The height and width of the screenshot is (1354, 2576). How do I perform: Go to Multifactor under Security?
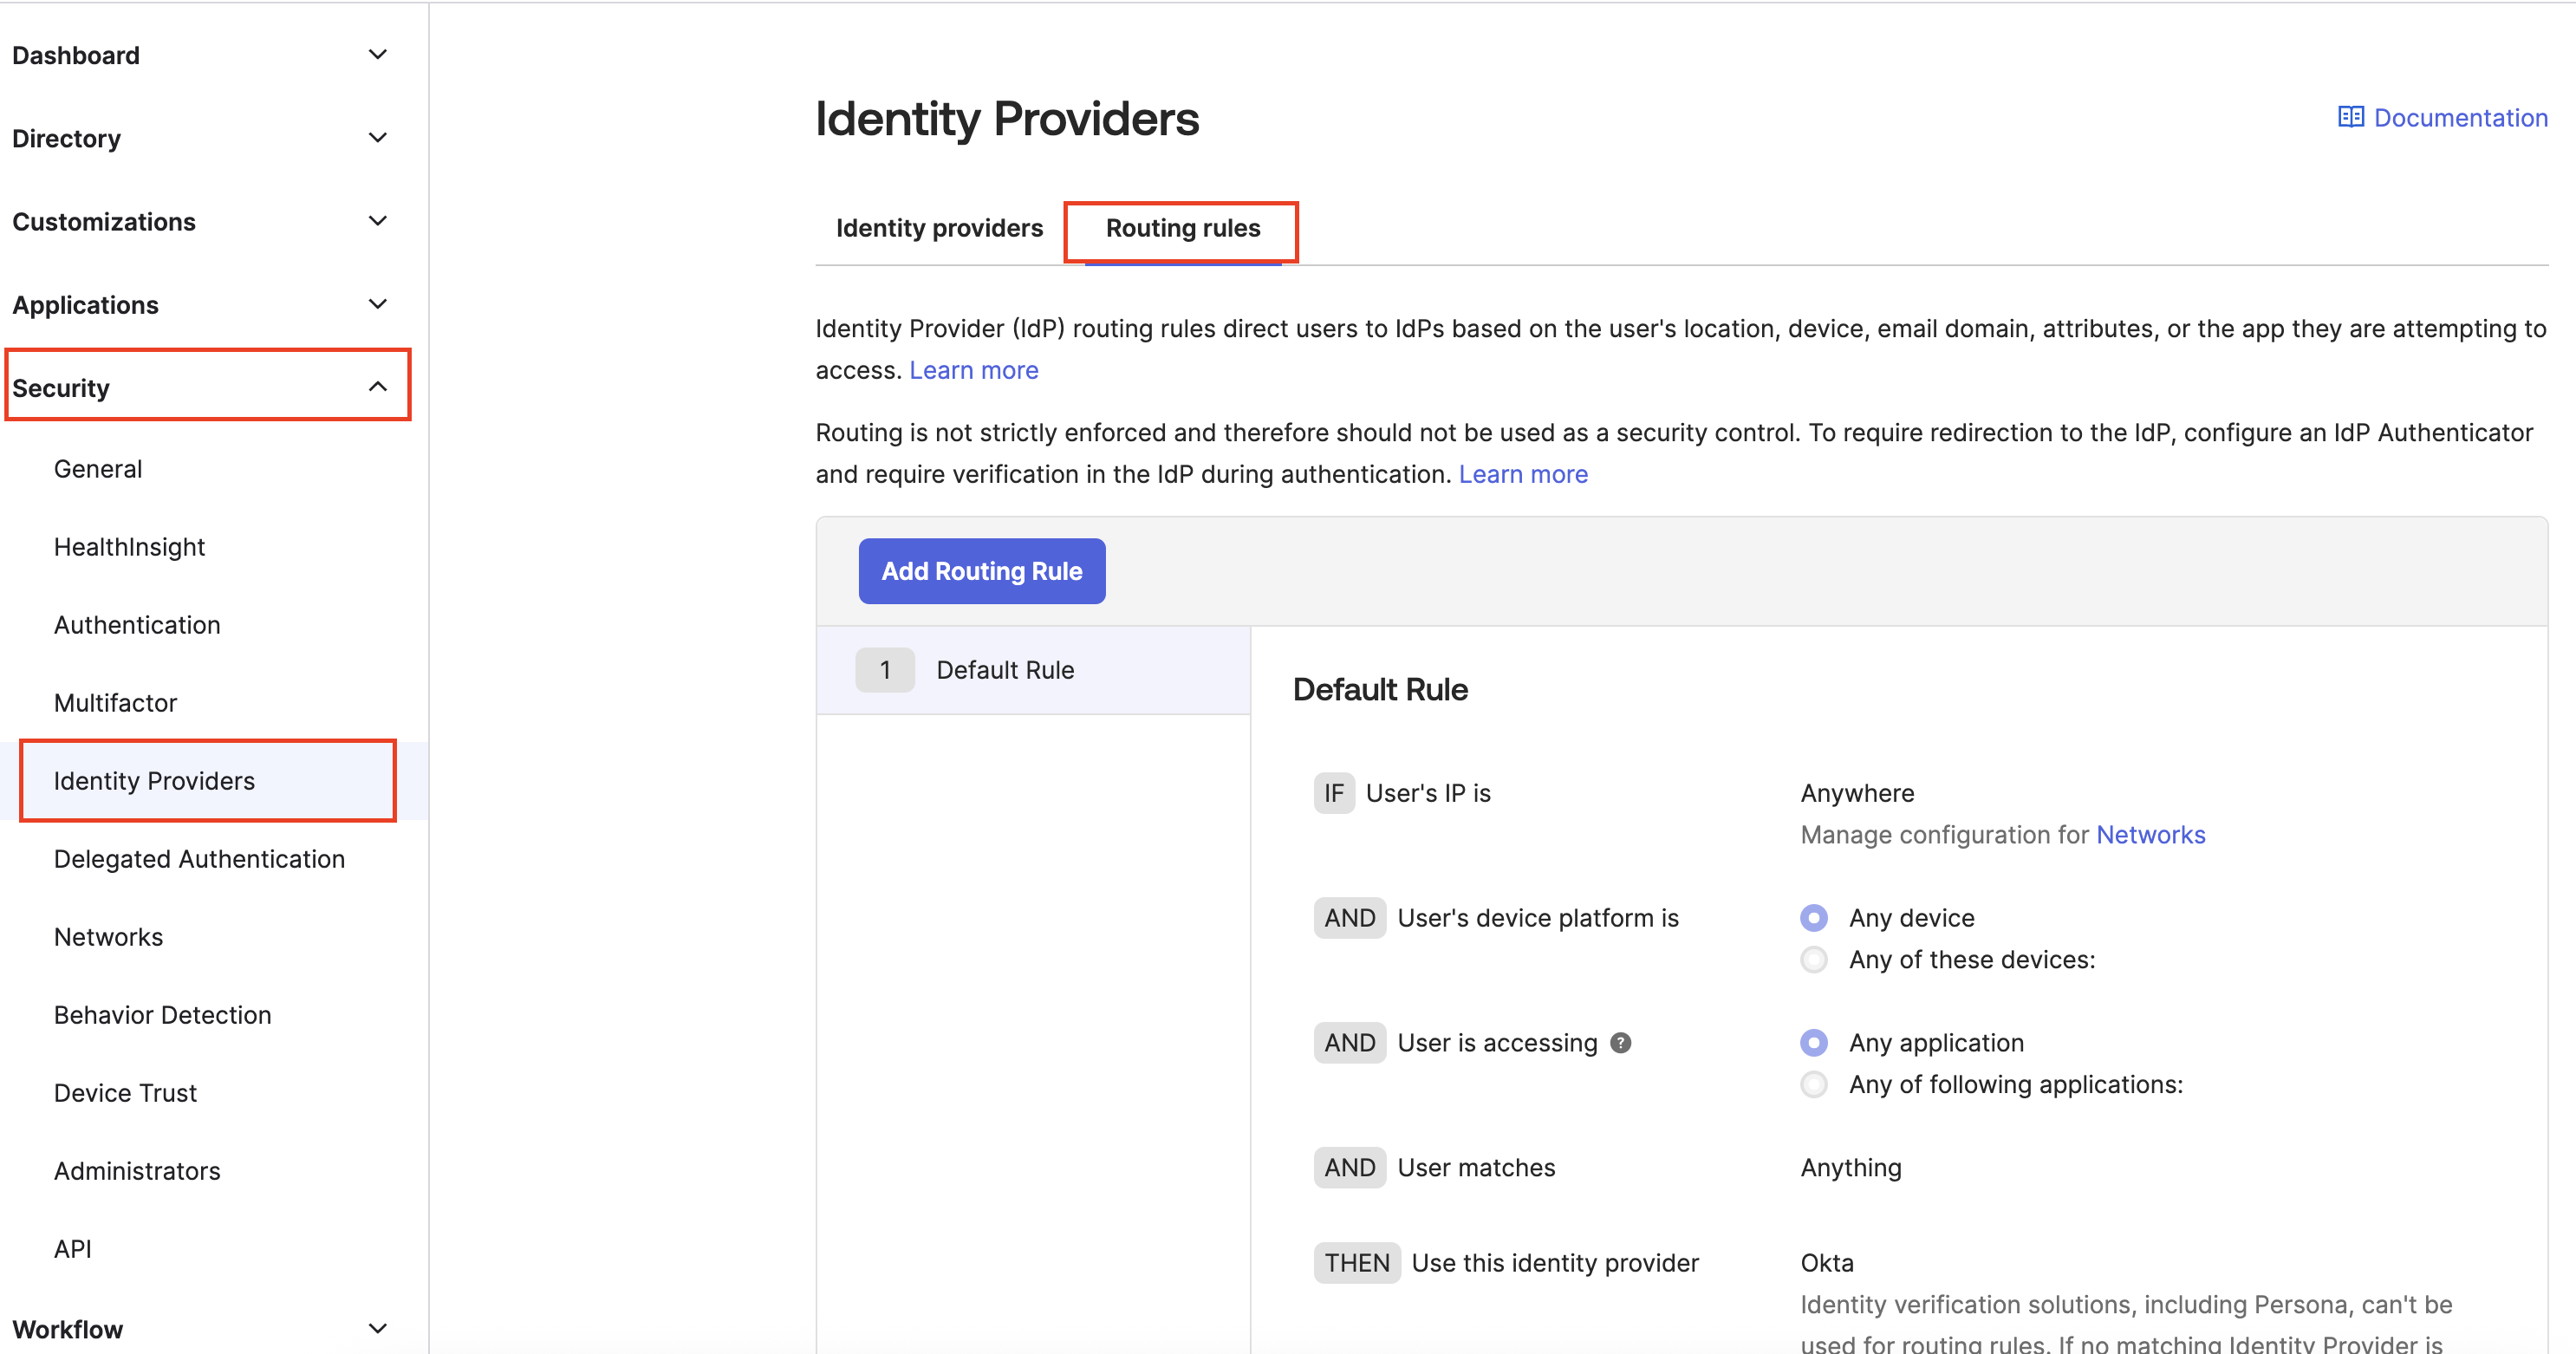pyautogui.click(x=115, y=703)
